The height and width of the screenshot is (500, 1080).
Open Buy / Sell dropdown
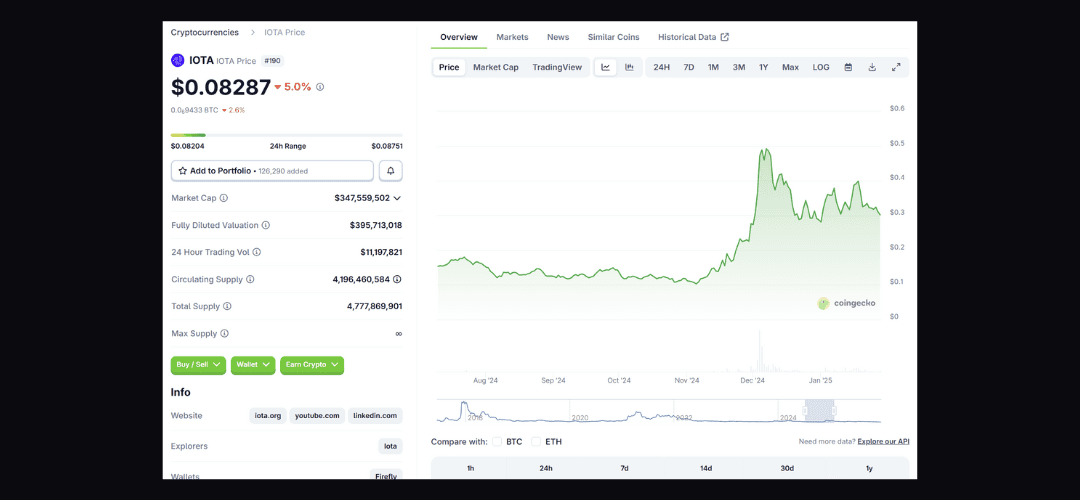click(198, 365)
